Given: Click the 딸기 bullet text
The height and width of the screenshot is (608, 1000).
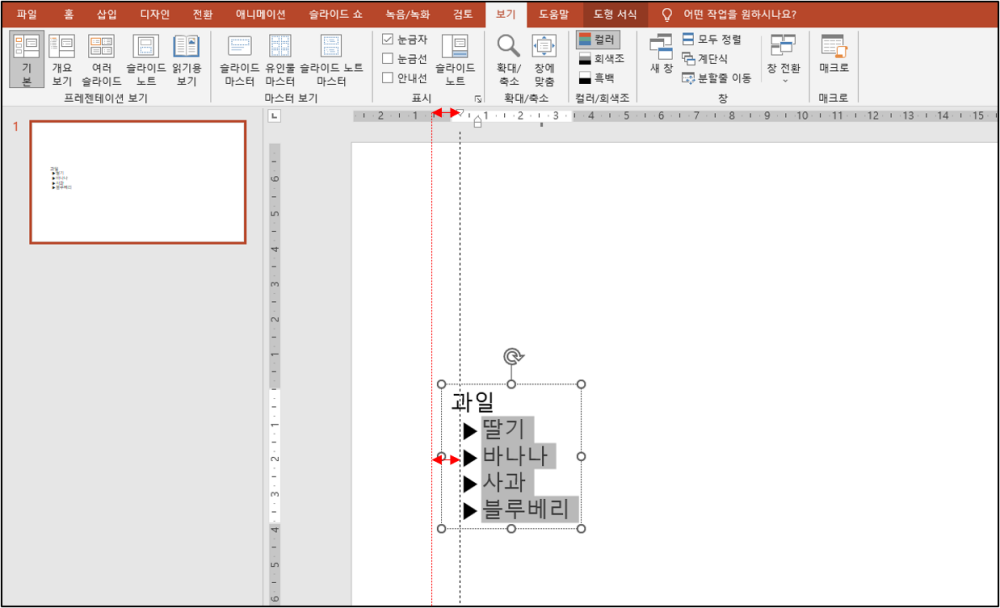Looking at the screenshot, I should point(503,429).
